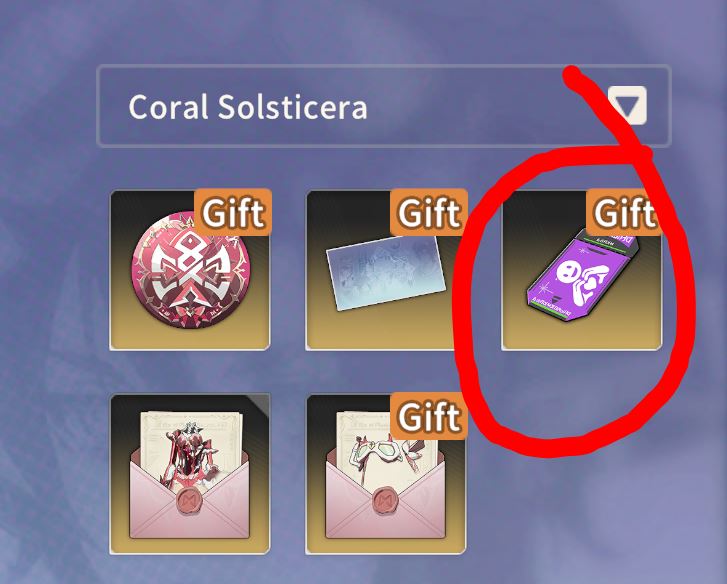The height and width of the screenshot is (584, 727).
Task: Click white symbol in center of pink badge
Action: (x=191, y=269)
